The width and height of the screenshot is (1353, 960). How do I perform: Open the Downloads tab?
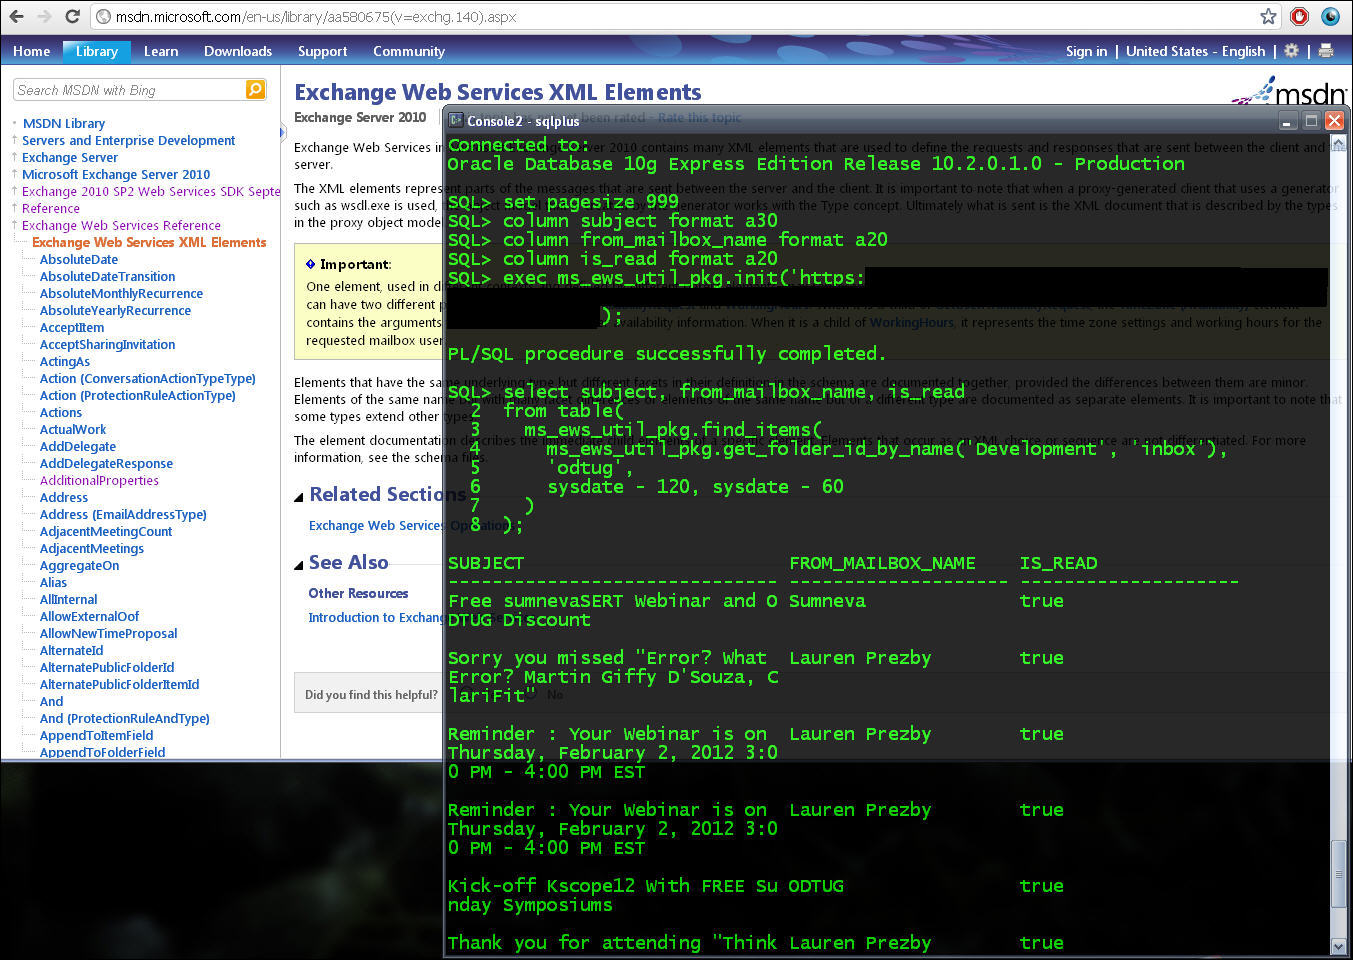tap(237, 51)
